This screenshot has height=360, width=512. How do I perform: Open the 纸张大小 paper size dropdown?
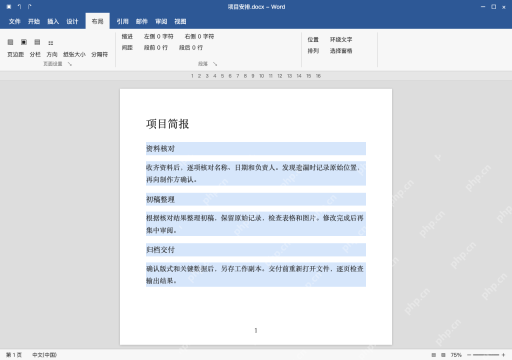[x=74, y=54]
